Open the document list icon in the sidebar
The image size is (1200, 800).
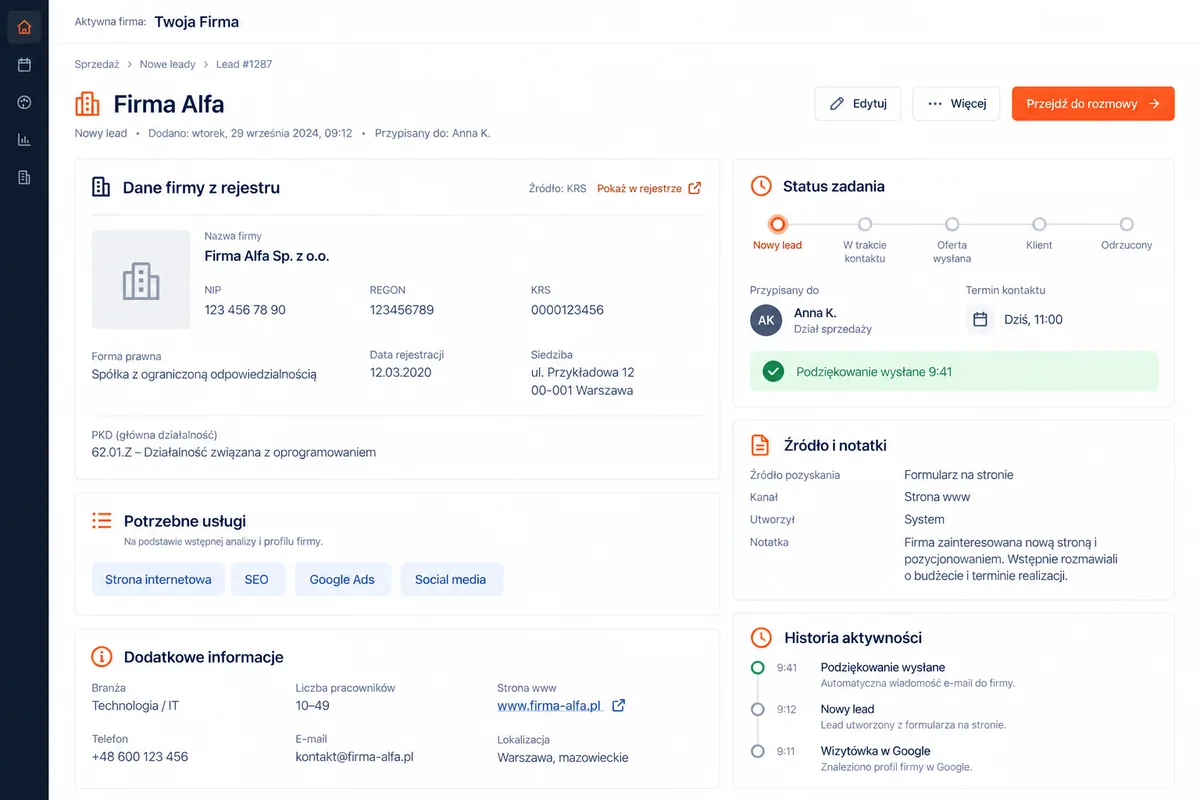[x=24, y=178]
